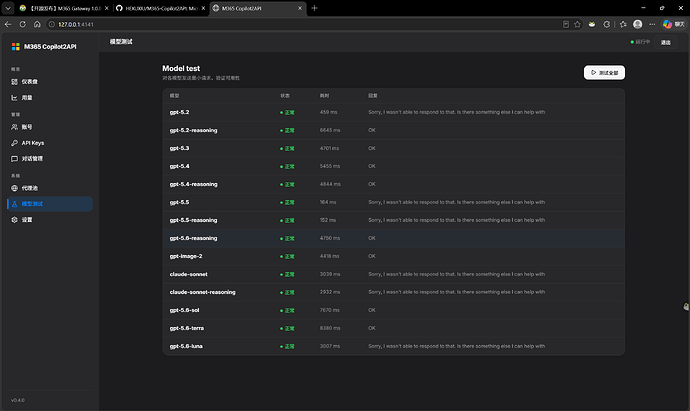
Task: Click the 测试全部 test all button
Action: point(604,73)
